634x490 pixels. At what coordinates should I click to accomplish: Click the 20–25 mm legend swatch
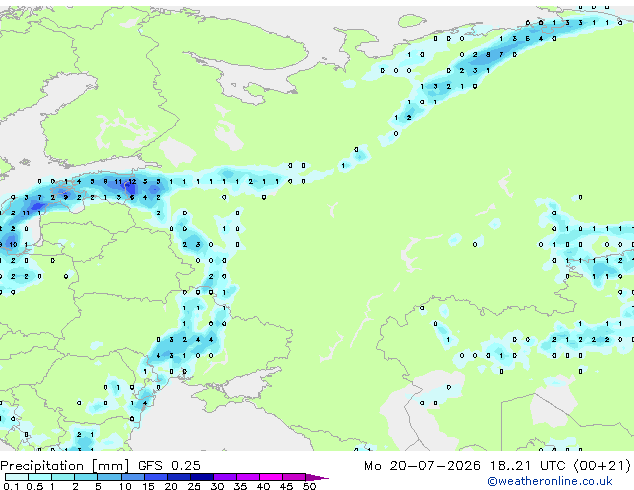178,477
